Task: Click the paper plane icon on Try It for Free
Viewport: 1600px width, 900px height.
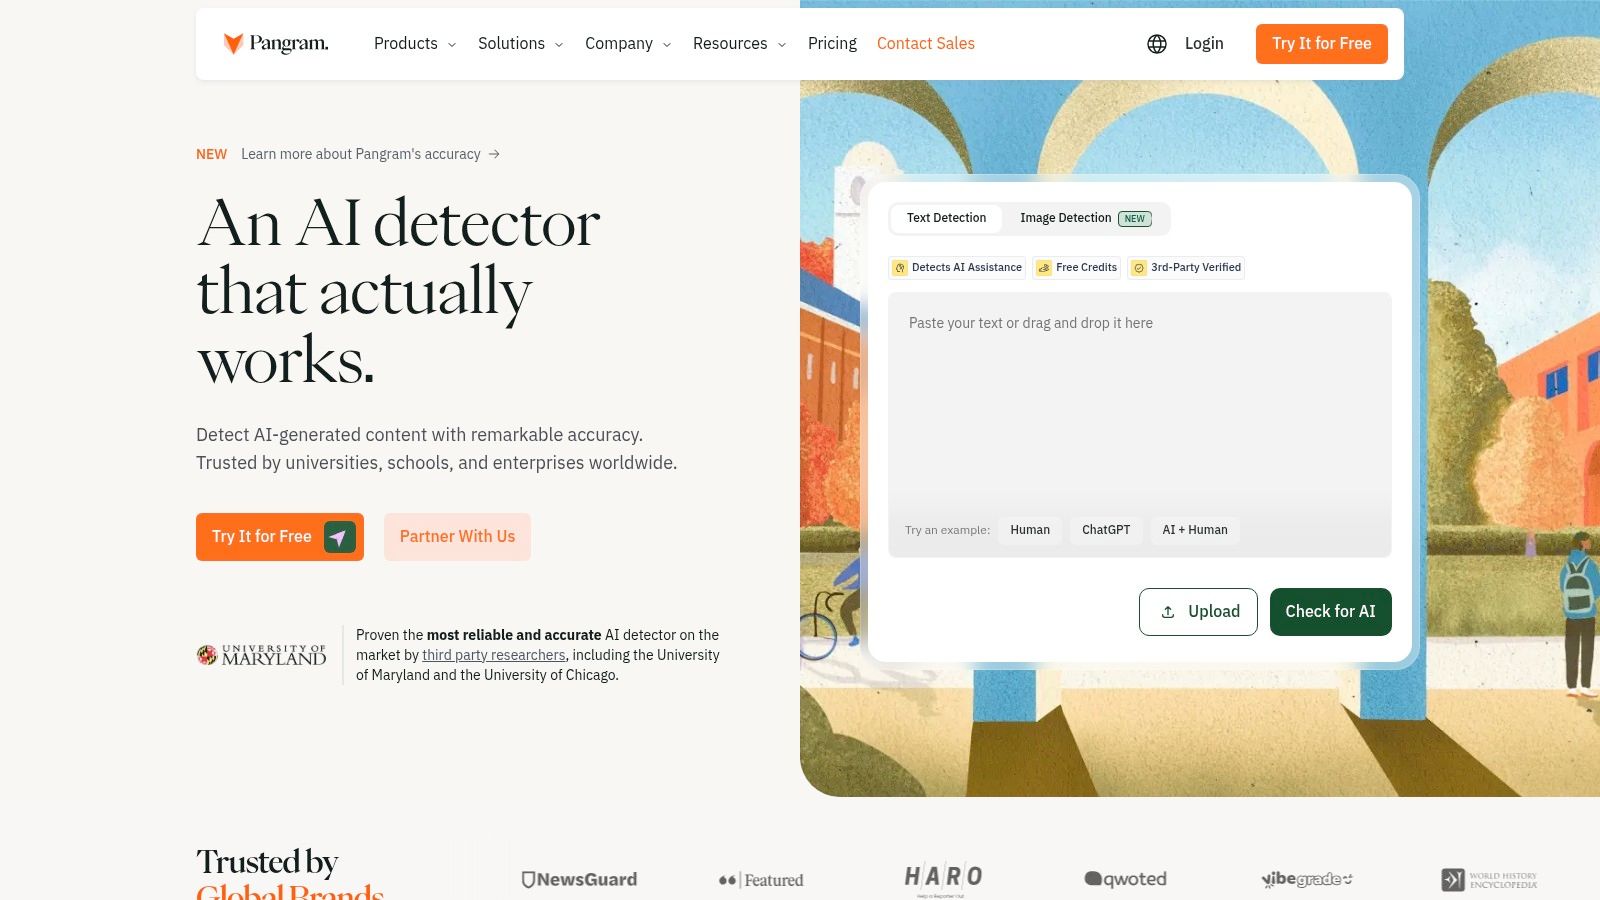Action: [340, 537]
